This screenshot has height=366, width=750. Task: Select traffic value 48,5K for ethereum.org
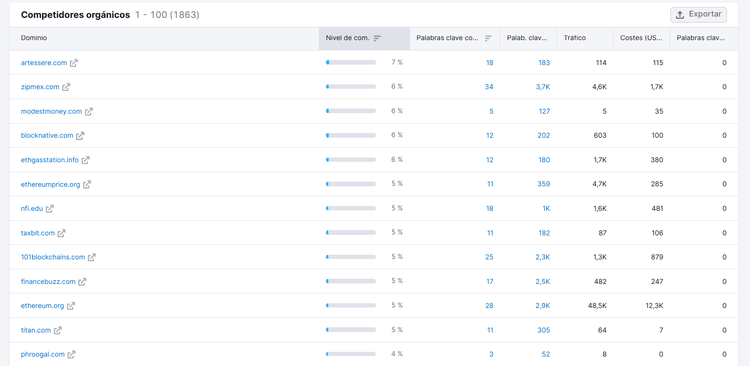[597, 306]
